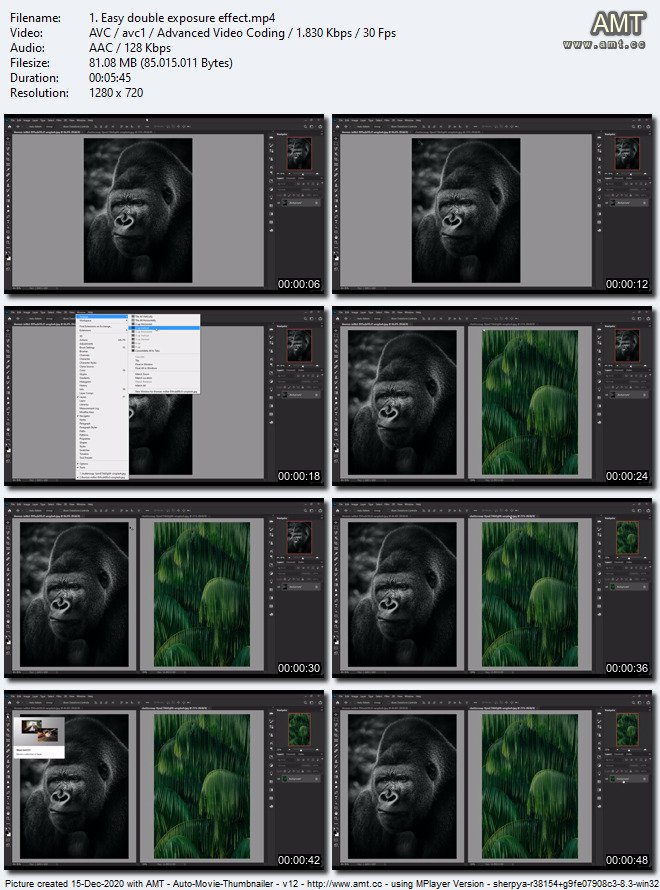This screenshot has height=890, width=660.
Task: Toggle Background layer eye in 00:00:48 frame
Action: pos(607,779)
